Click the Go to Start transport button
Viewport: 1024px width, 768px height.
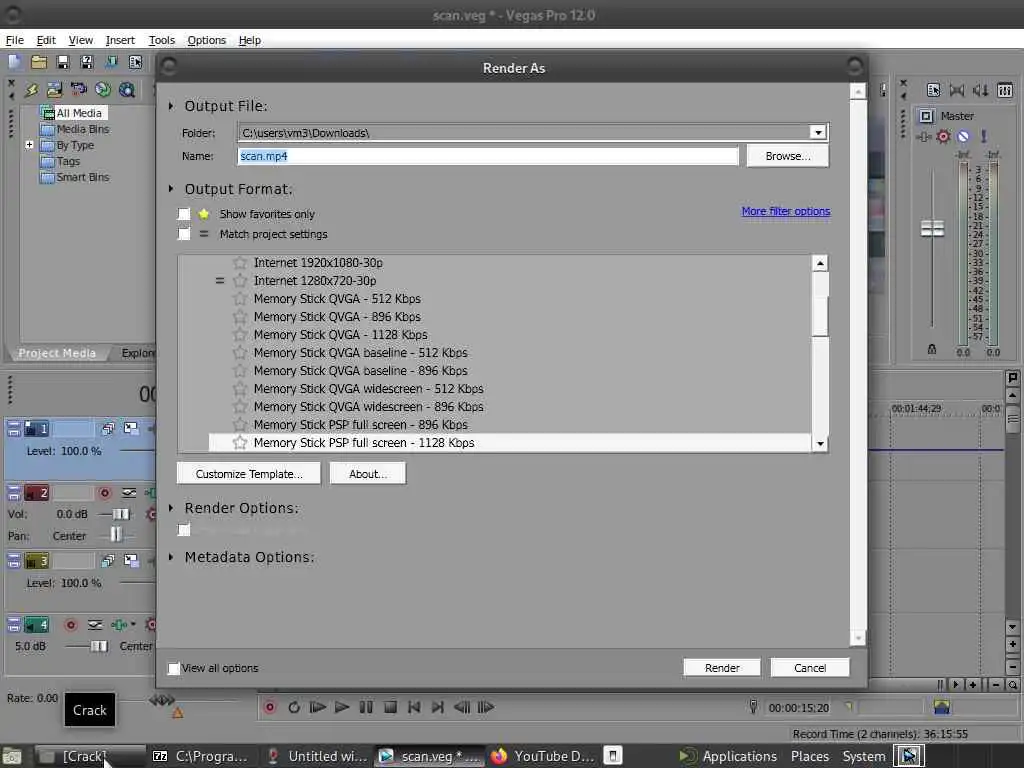(x=414, y=707)
